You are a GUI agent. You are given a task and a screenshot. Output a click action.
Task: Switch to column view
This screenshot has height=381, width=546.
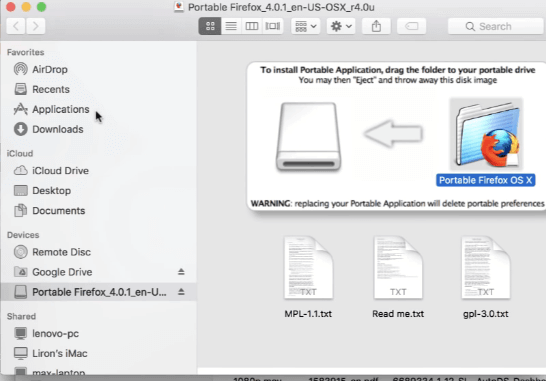[252, 26]
